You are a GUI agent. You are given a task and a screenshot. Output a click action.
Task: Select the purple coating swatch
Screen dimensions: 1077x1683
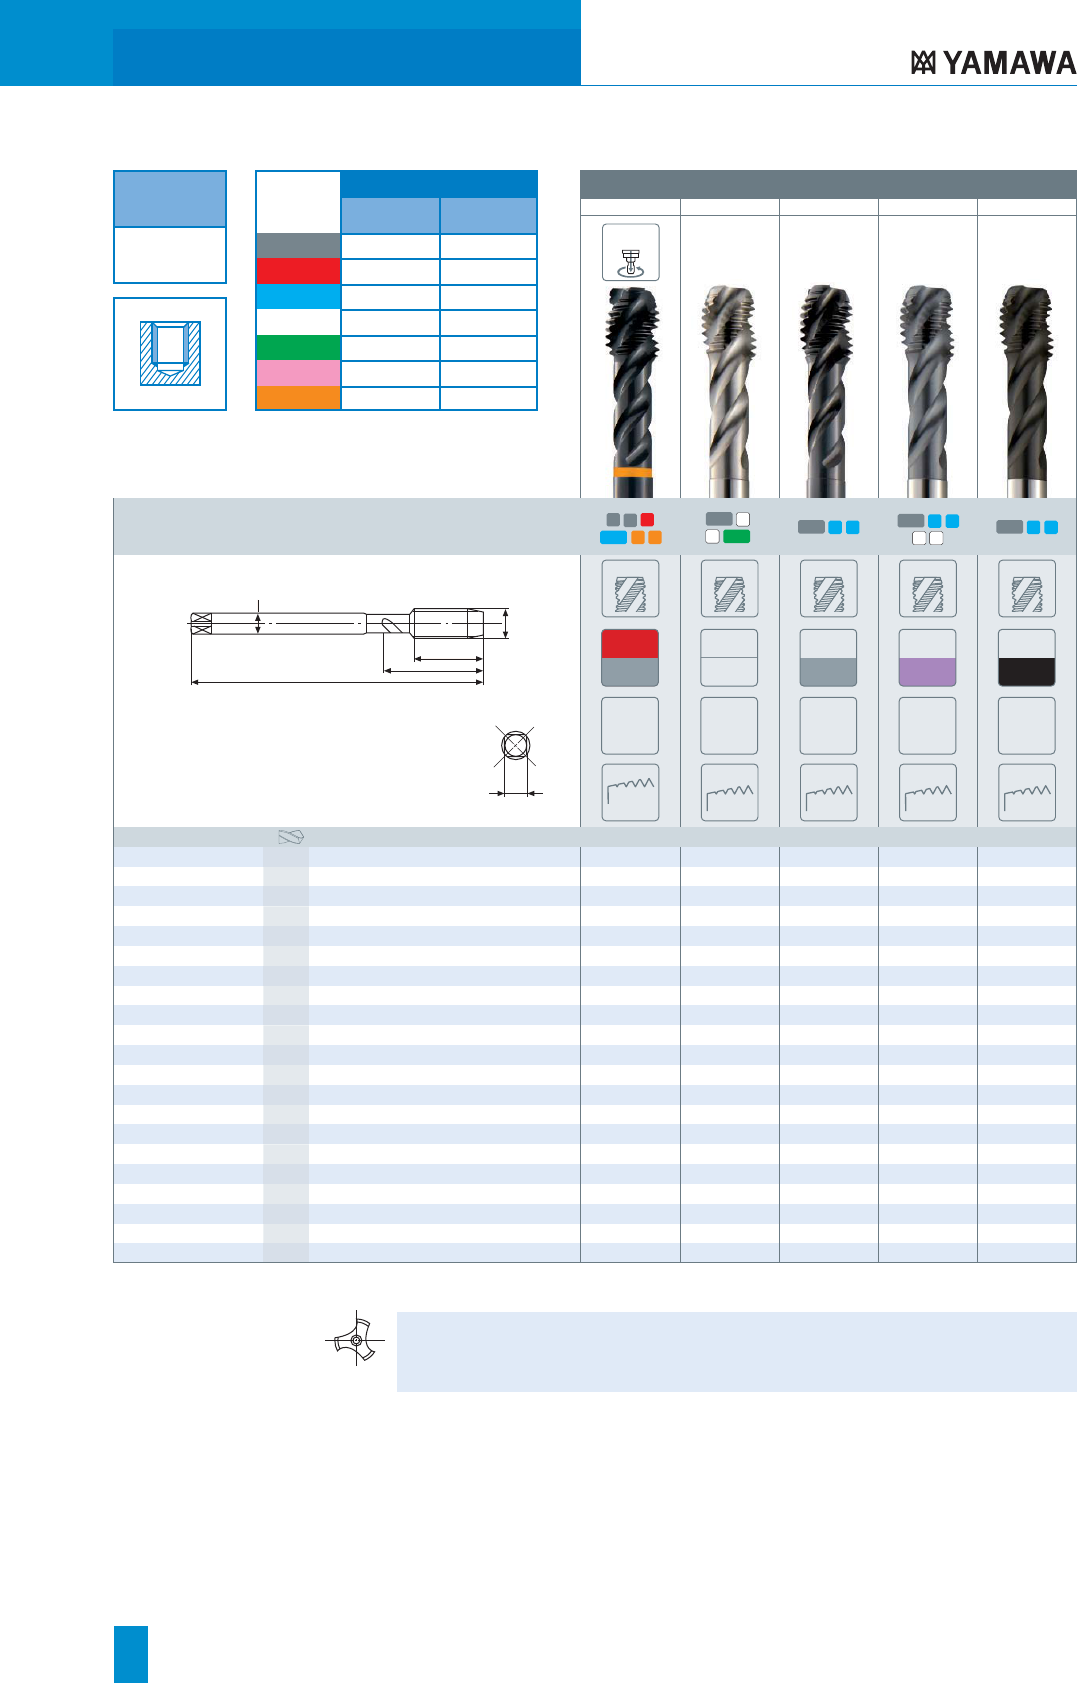(927, 657)
